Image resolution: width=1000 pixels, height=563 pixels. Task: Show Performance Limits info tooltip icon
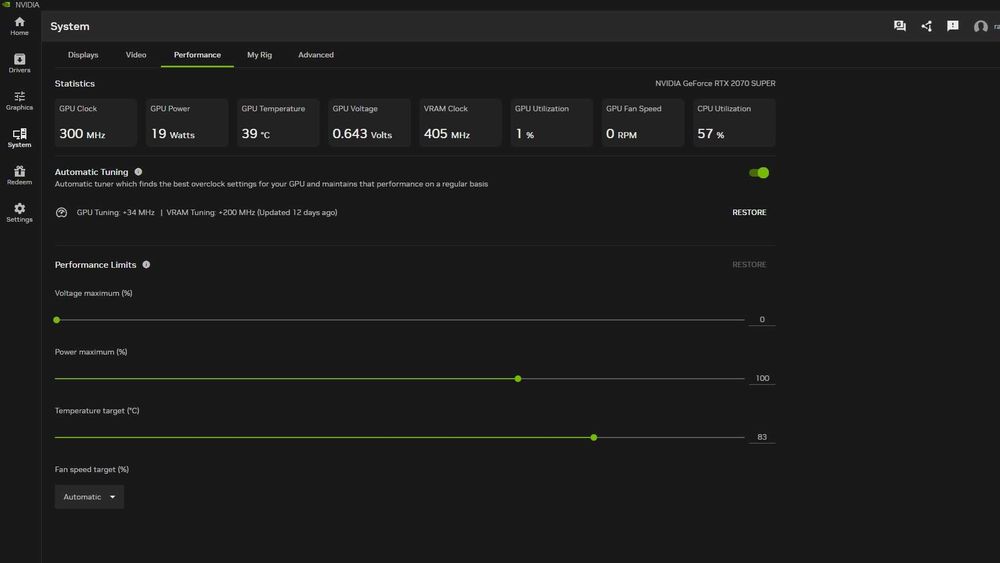click(x=146, y=265)
